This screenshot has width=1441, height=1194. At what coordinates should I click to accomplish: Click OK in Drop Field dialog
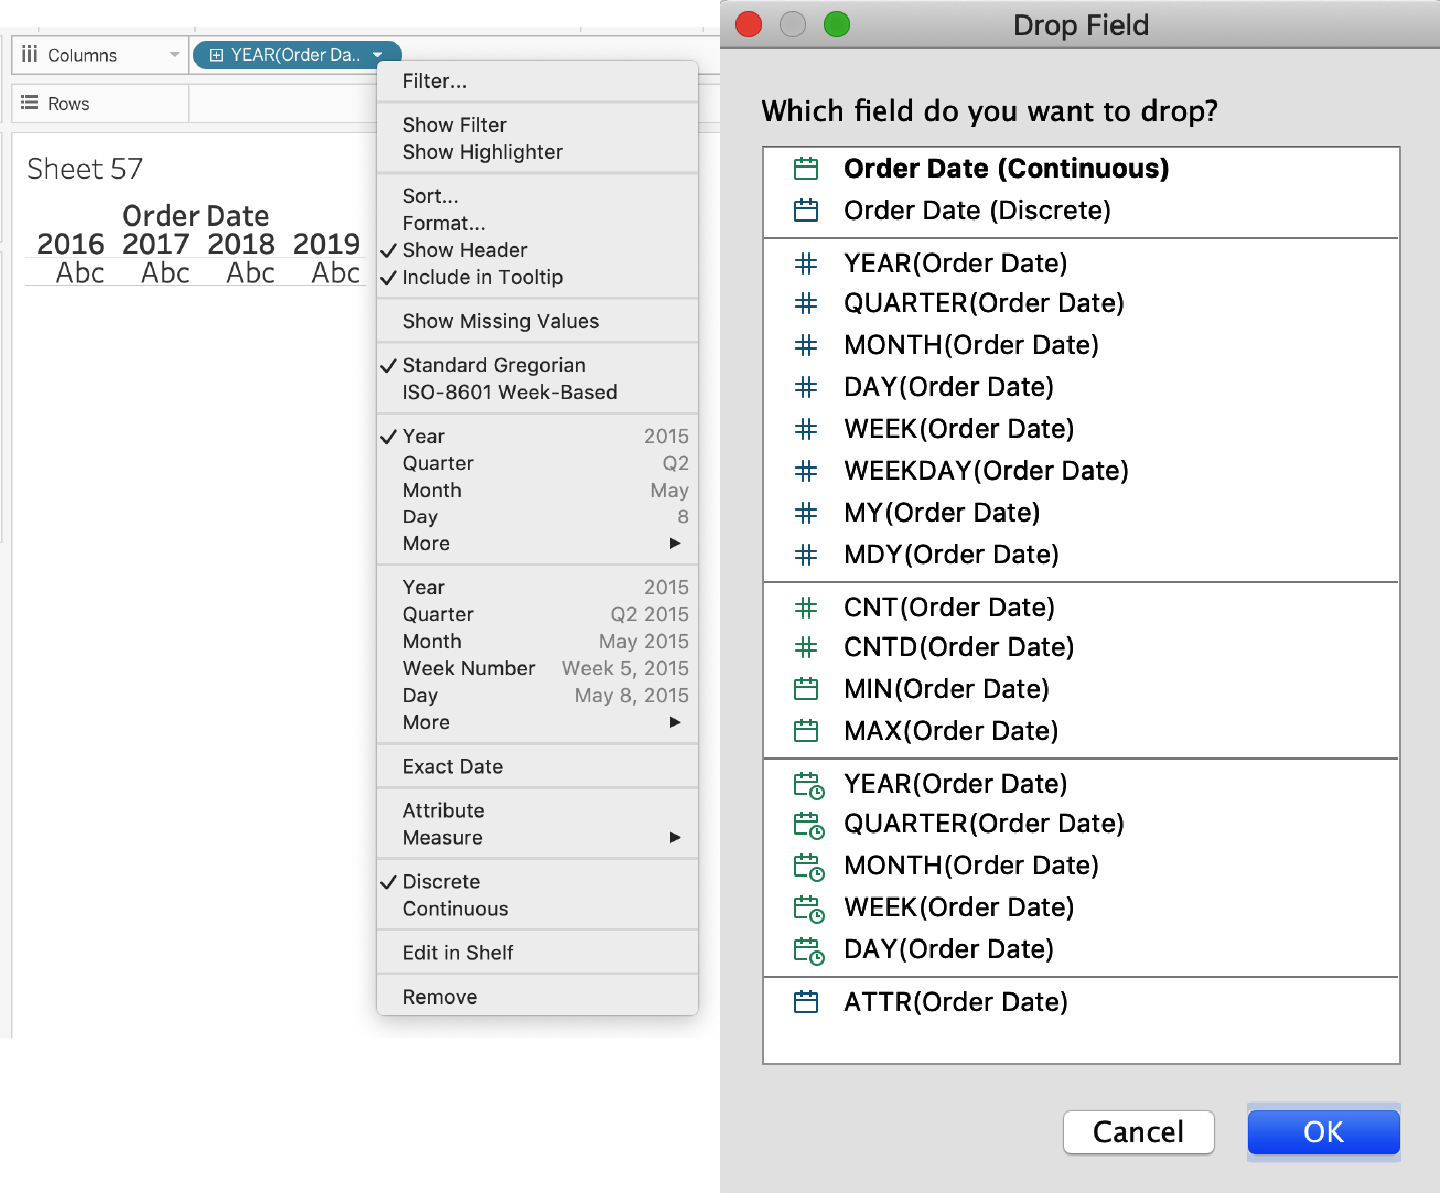(x=1323, y=1132)
